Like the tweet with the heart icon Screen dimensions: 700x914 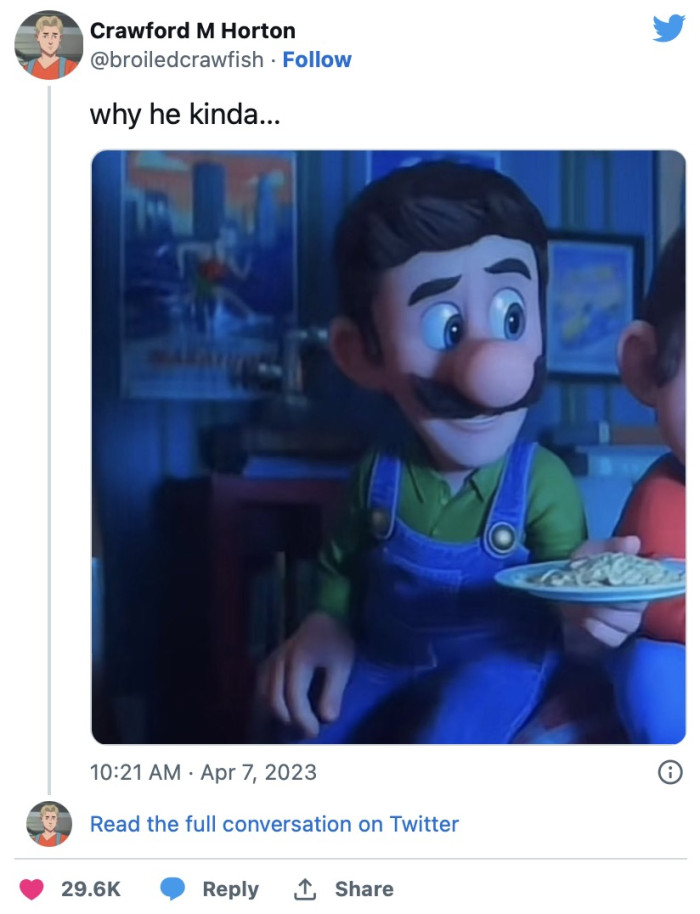(x=35, y=889)
